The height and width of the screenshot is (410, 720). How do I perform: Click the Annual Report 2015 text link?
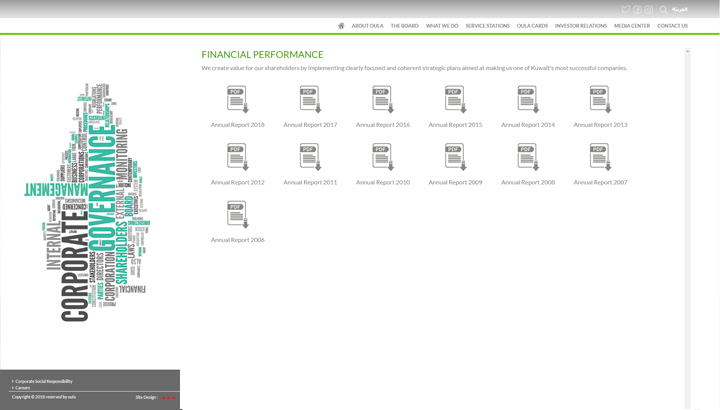click(x=456, y=124)
